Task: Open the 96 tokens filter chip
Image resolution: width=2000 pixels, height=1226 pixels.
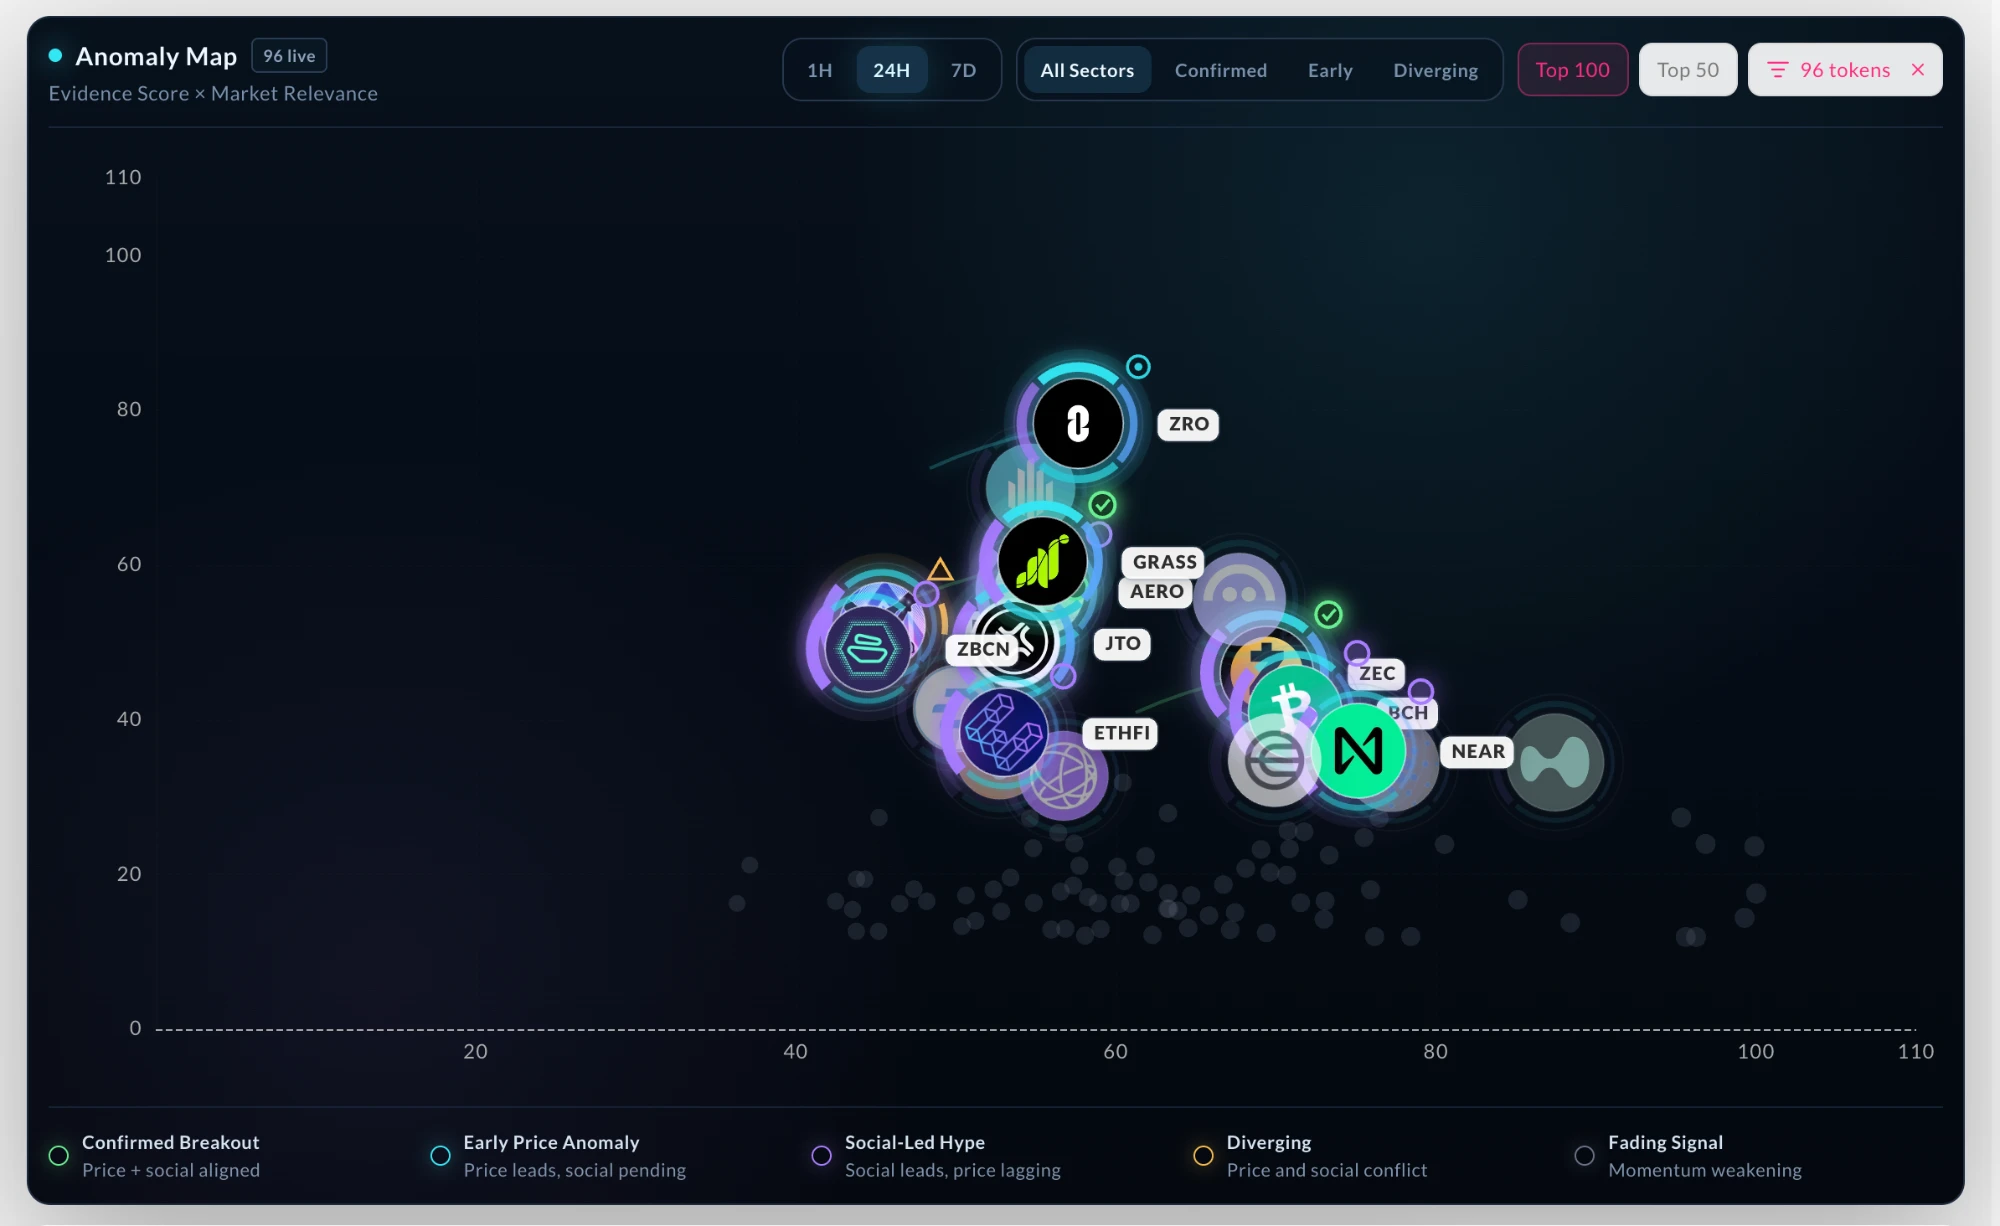Action: click(1844, 69)
